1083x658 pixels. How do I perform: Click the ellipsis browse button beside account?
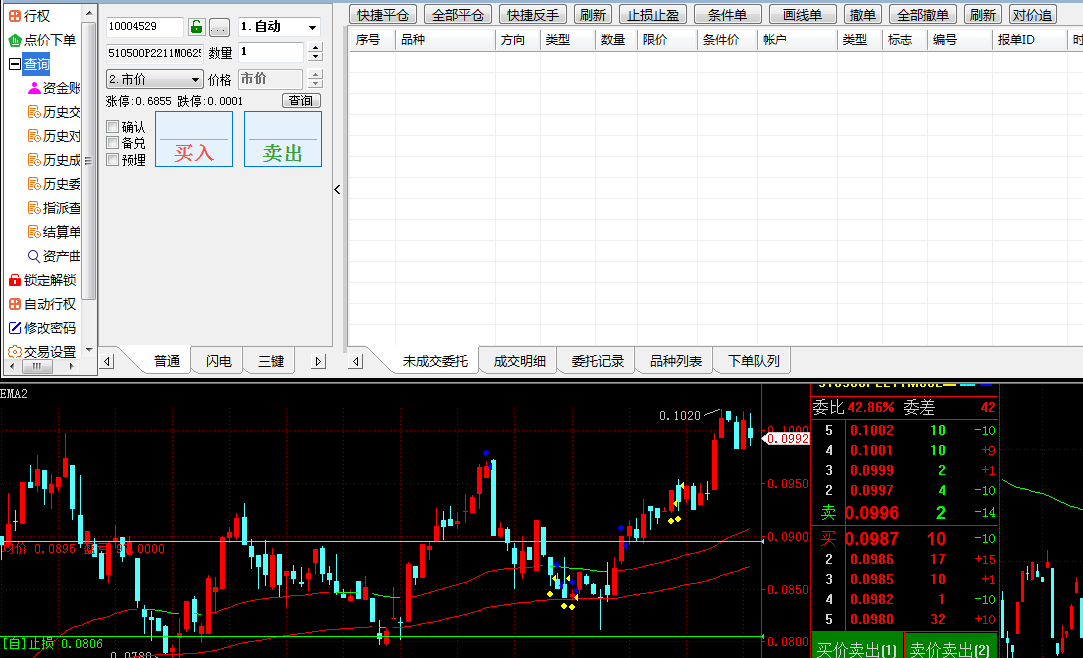pos(219,28)
